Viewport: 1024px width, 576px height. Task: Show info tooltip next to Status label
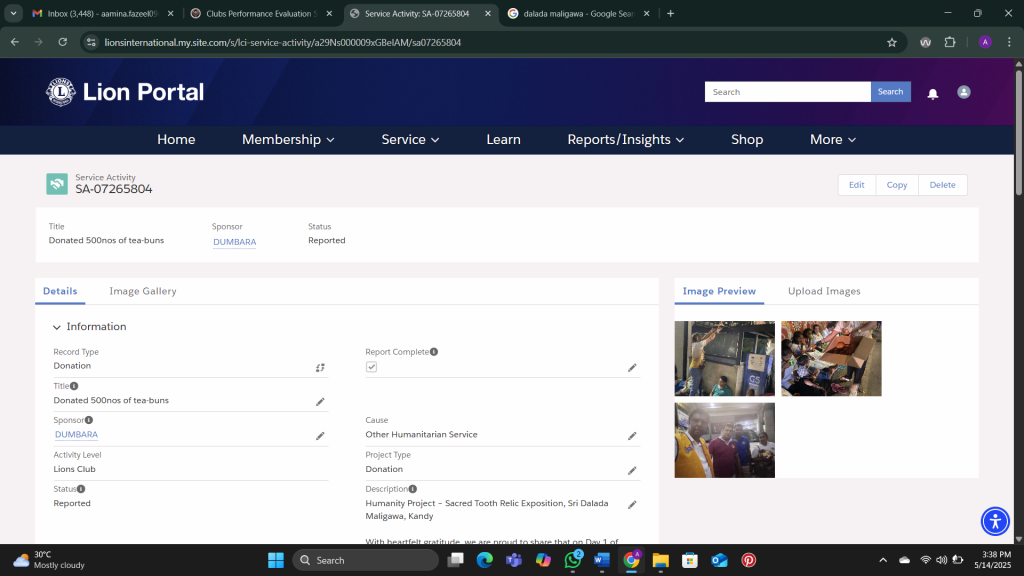[81, 488]
